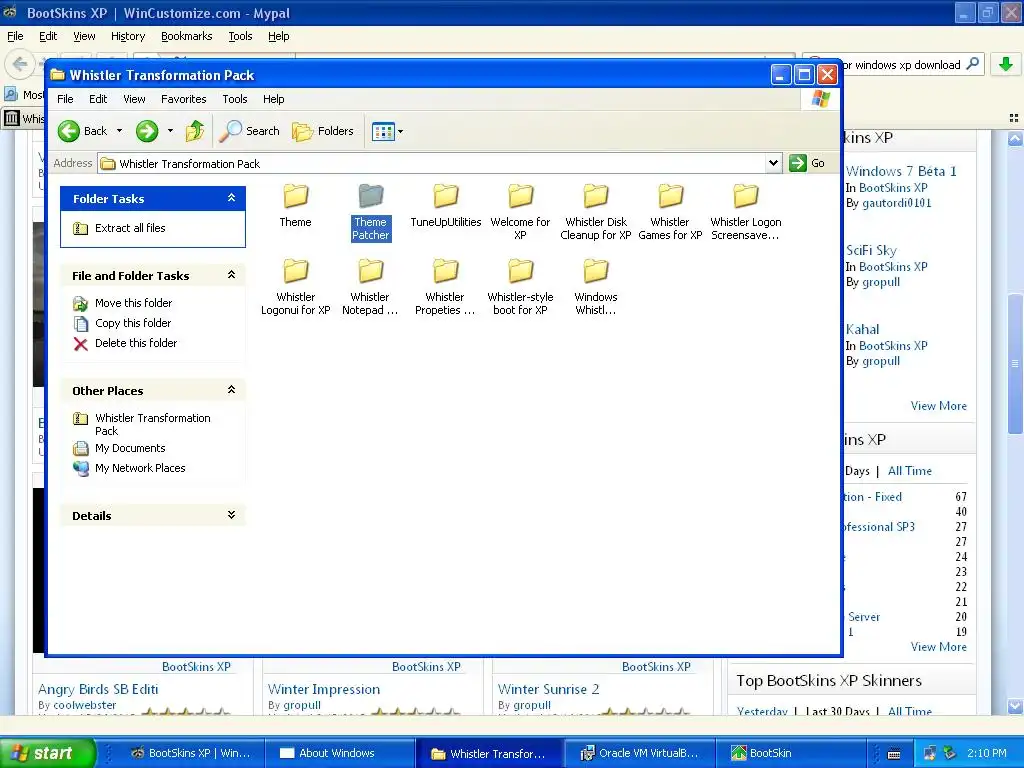Open the Windows 7 Beta 1 skin link
Viewport: 1024px width, 768px height.
pos(901,171)
